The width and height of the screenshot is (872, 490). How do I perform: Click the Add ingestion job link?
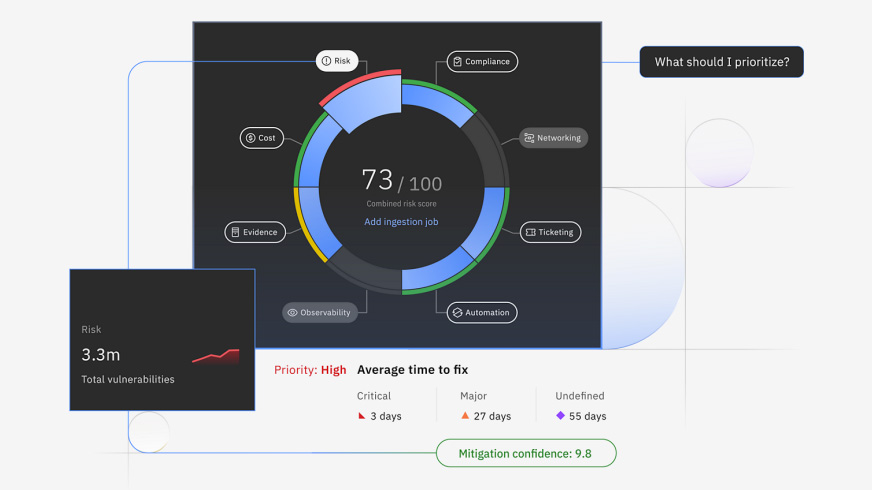[x=401, y=222]
